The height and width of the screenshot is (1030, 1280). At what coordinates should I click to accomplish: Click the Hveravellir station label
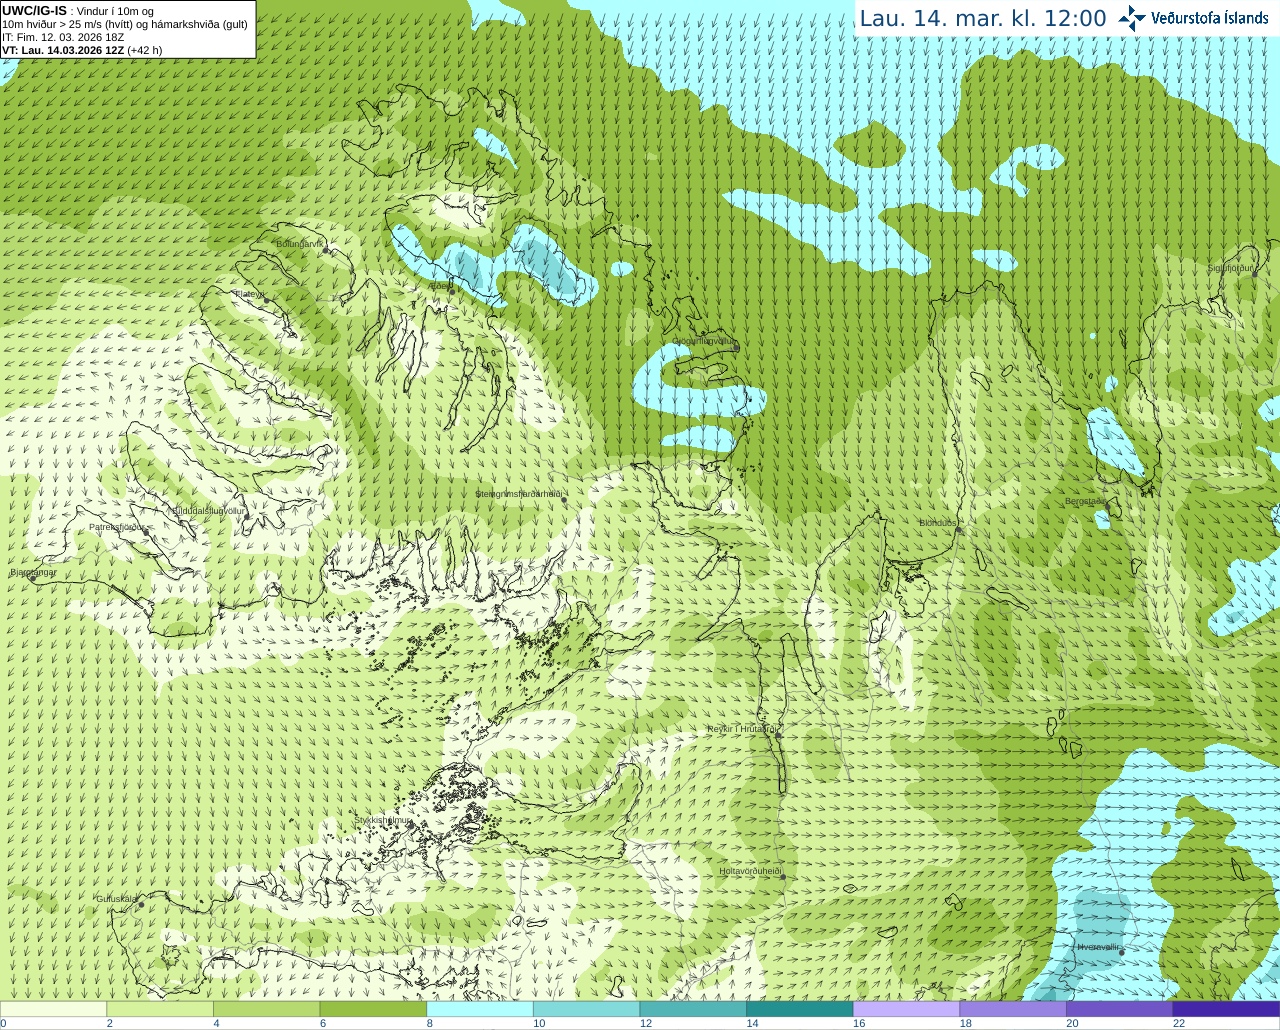click(x=1097, y=947)
